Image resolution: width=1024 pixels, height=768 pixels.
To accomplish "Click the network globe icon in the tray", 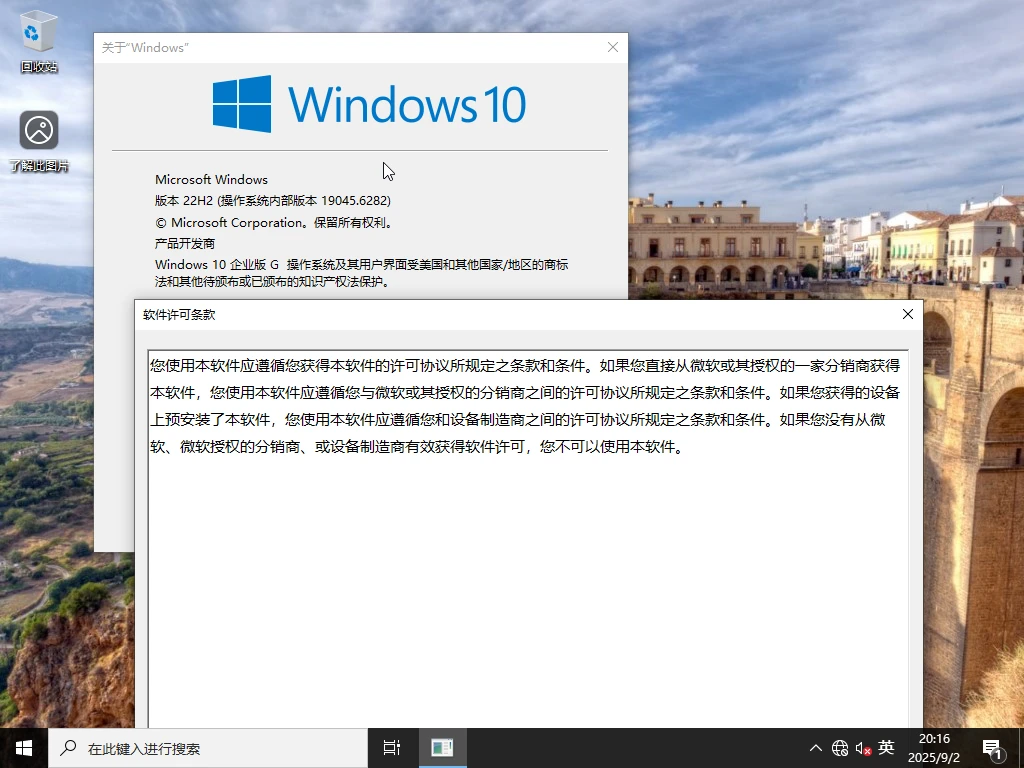I will tap(840, 747).
